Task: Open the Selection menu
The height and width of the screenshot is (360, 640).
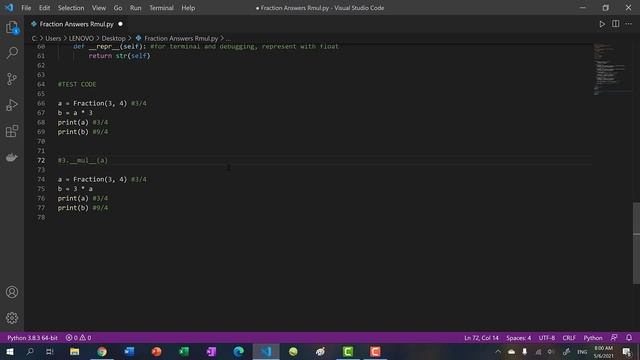Action: pyautogui.click(x=71, y=8)
